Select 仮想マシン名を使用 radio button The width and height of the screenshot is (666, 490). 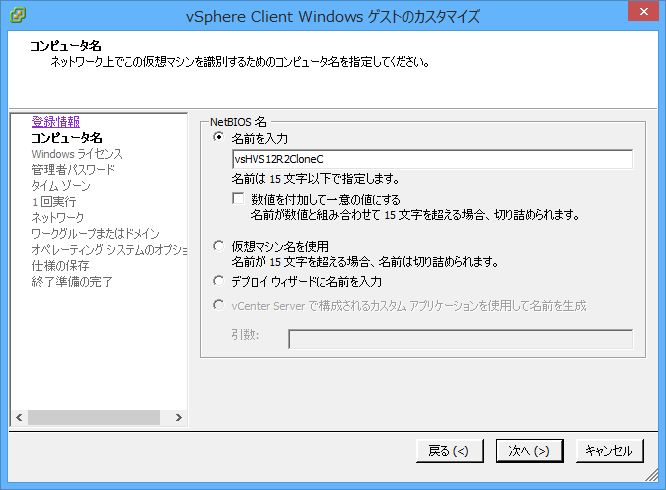coord(218,245)
